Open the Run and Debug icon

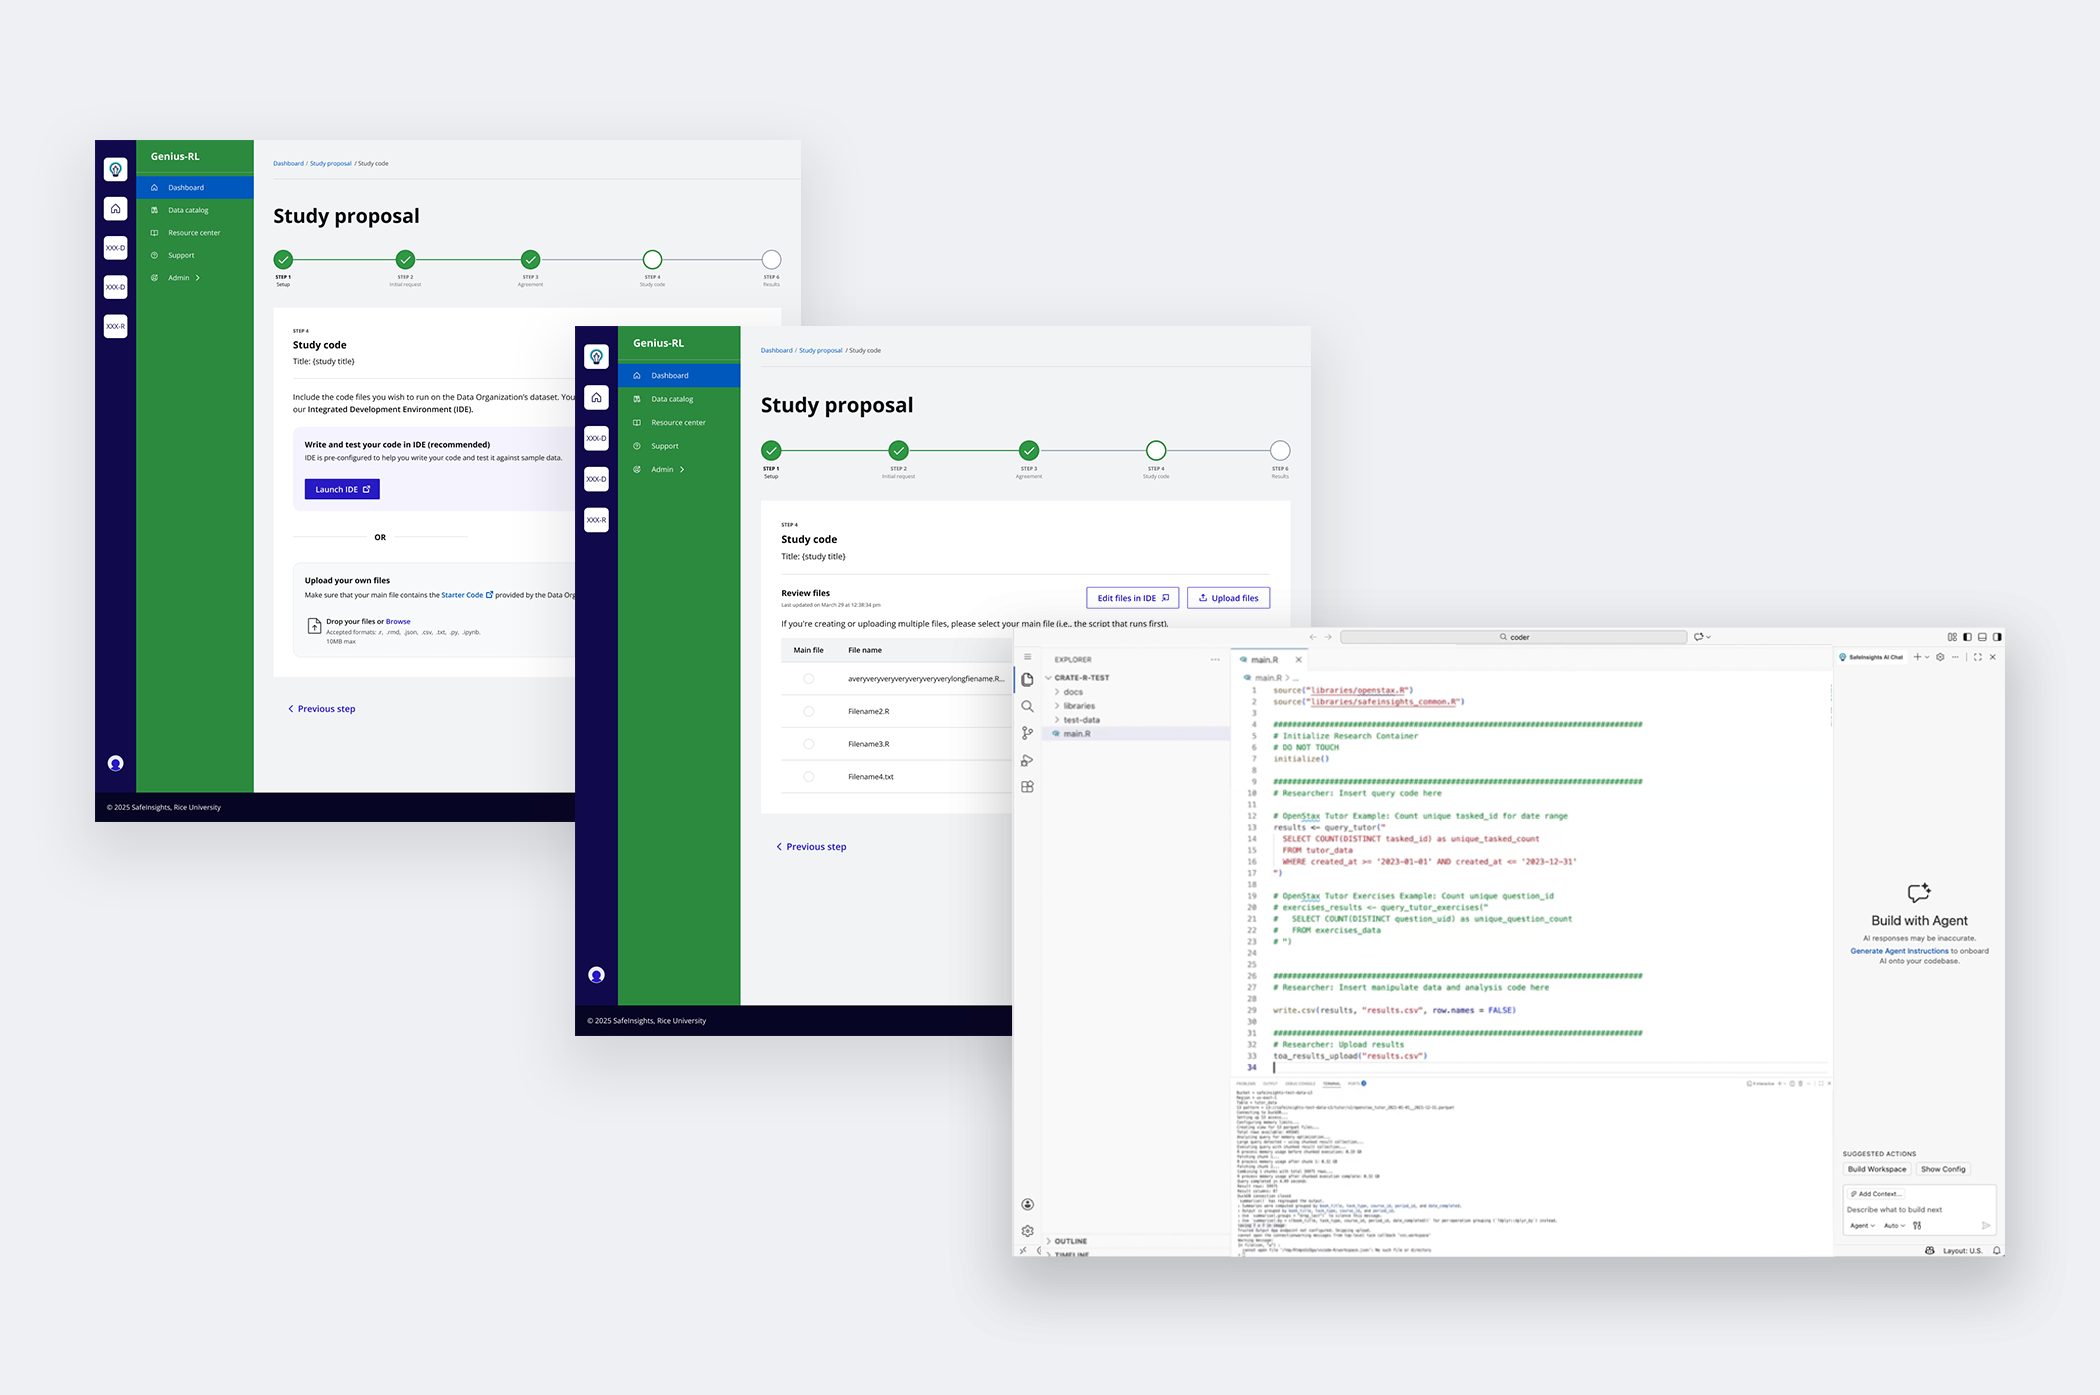pos(1027,760)
